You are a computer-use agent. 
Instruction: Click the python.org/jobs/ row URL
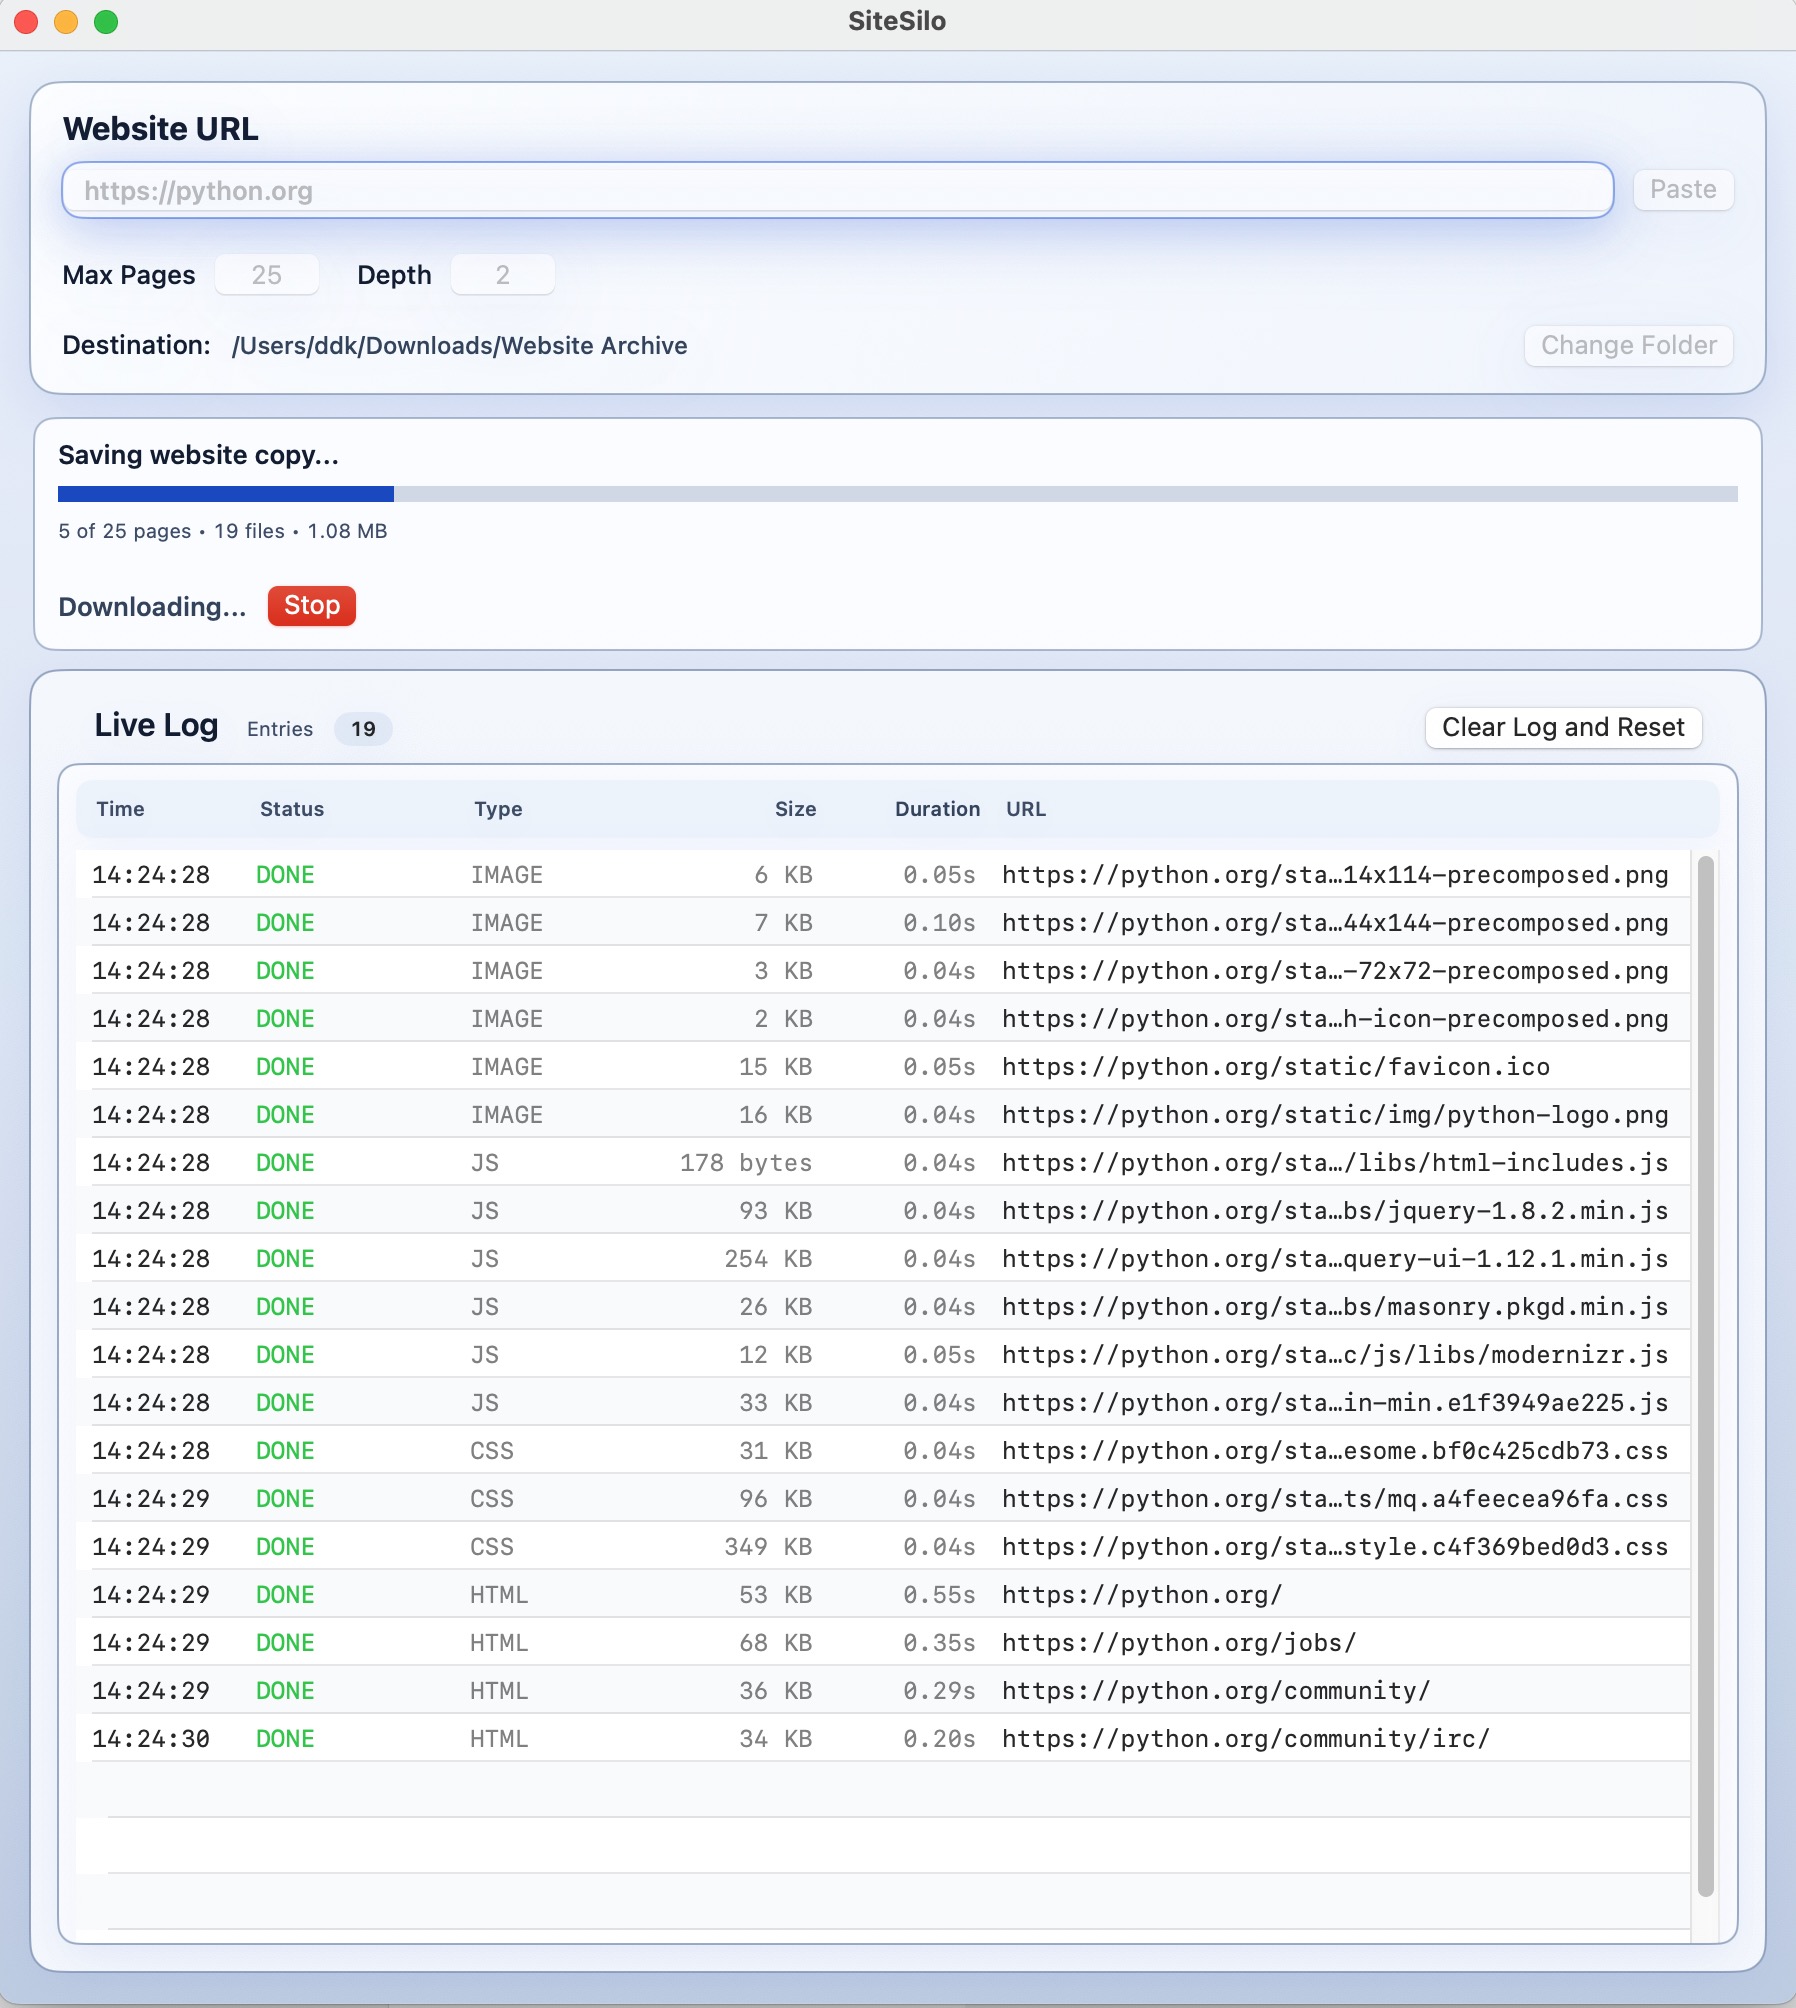(1179, 1643)
